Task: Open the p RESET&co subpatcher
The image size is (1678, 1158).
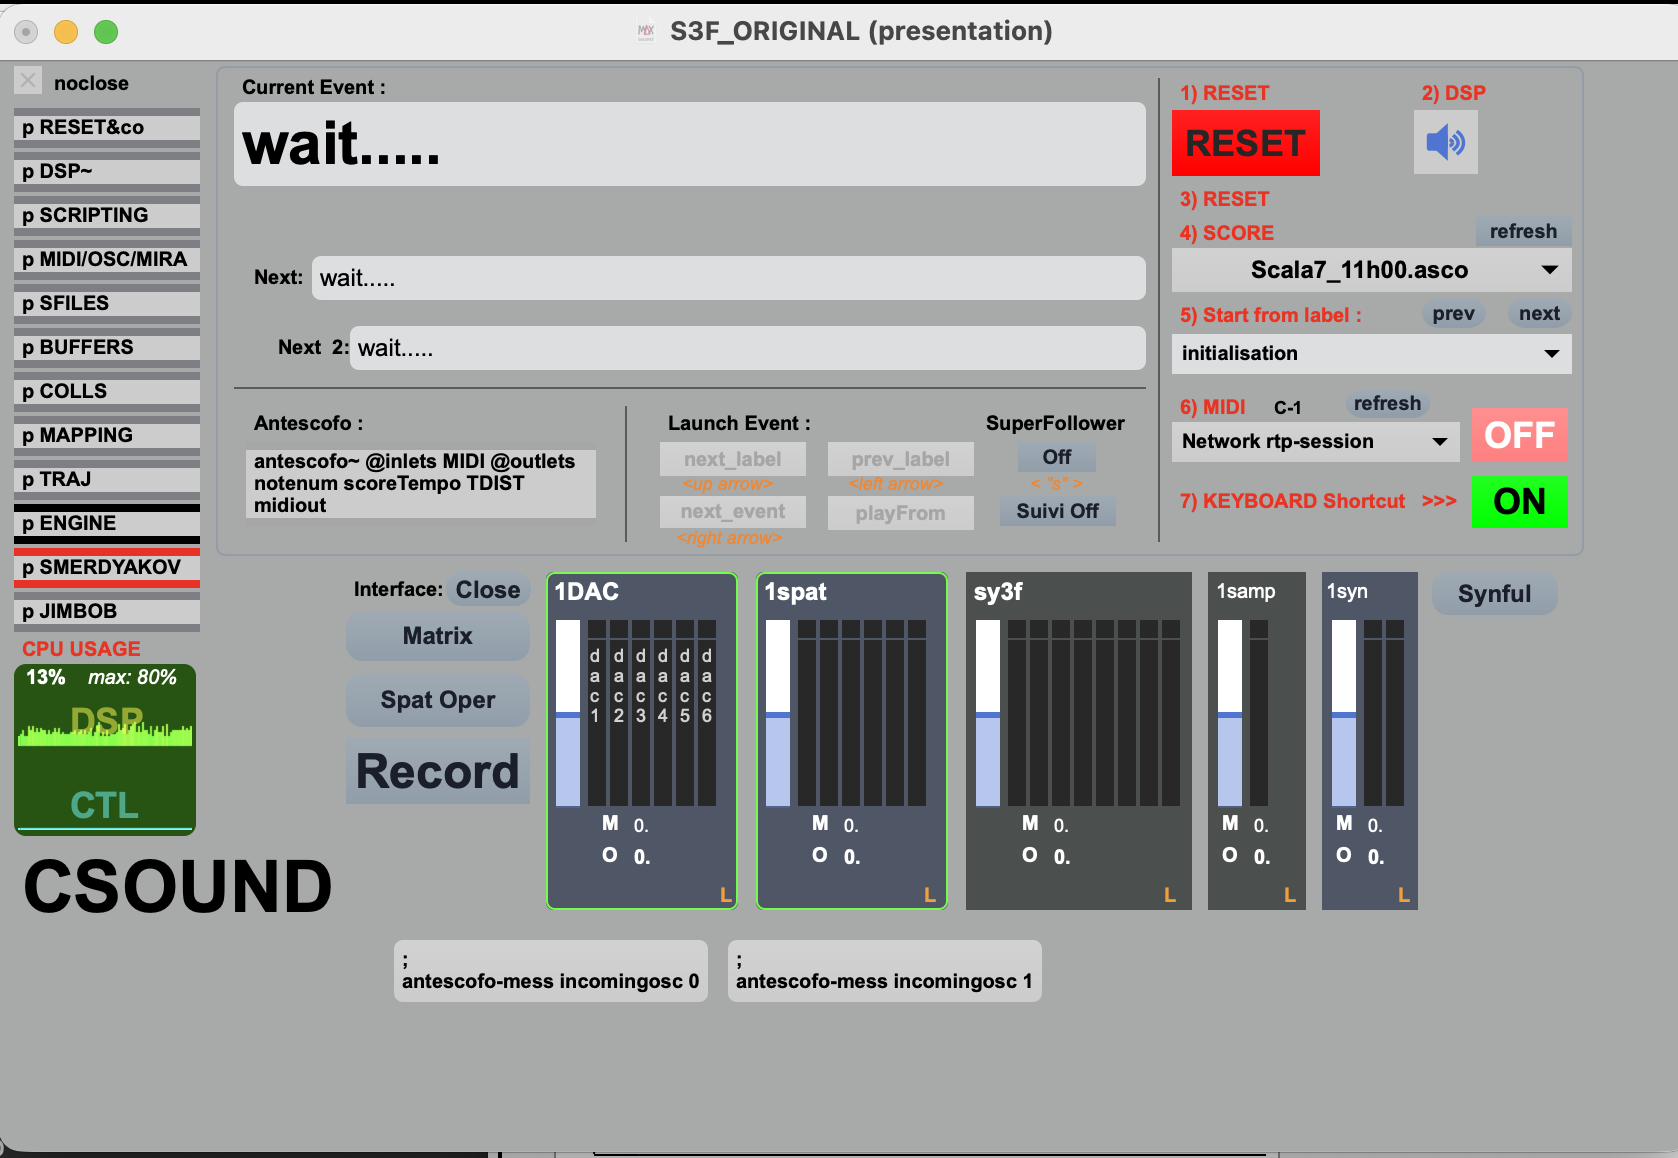Action: click(x=107, y=127)
